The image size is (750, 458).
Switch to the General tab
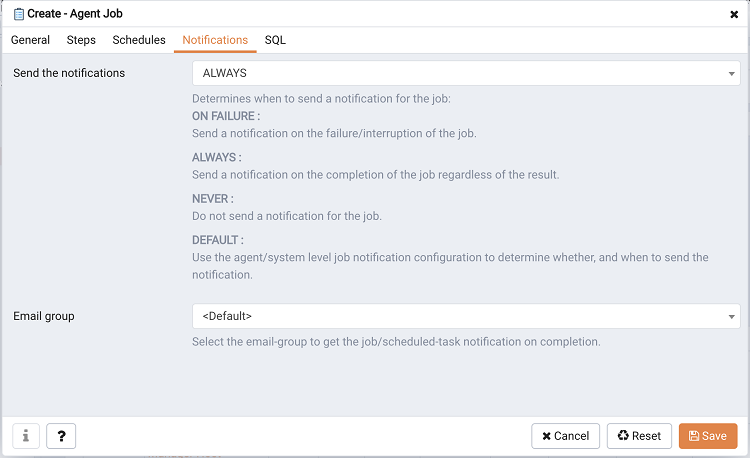pos(30,40)
